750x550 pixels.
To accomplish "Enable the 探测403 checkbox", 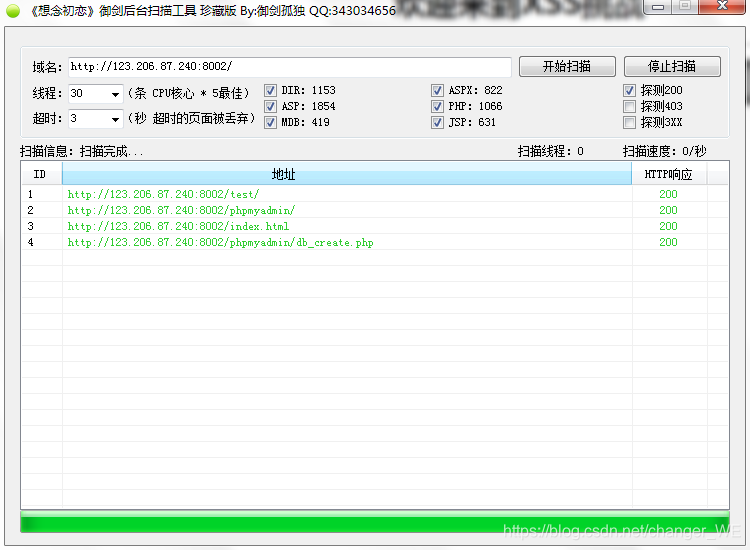I will point(629,106).
